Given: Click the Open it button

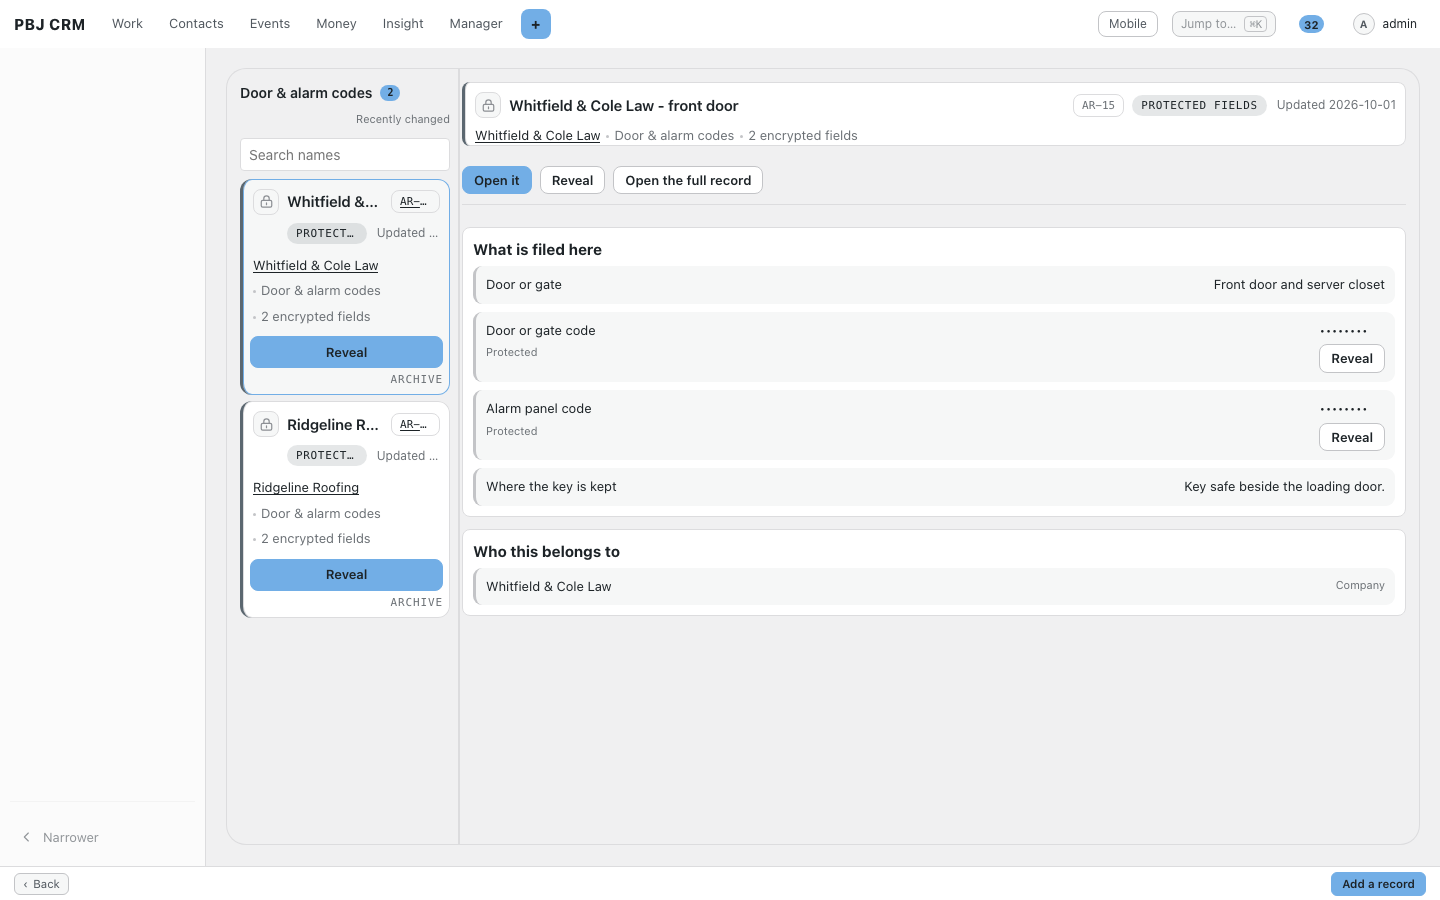Looking at the screenshot, I should 497,180.
